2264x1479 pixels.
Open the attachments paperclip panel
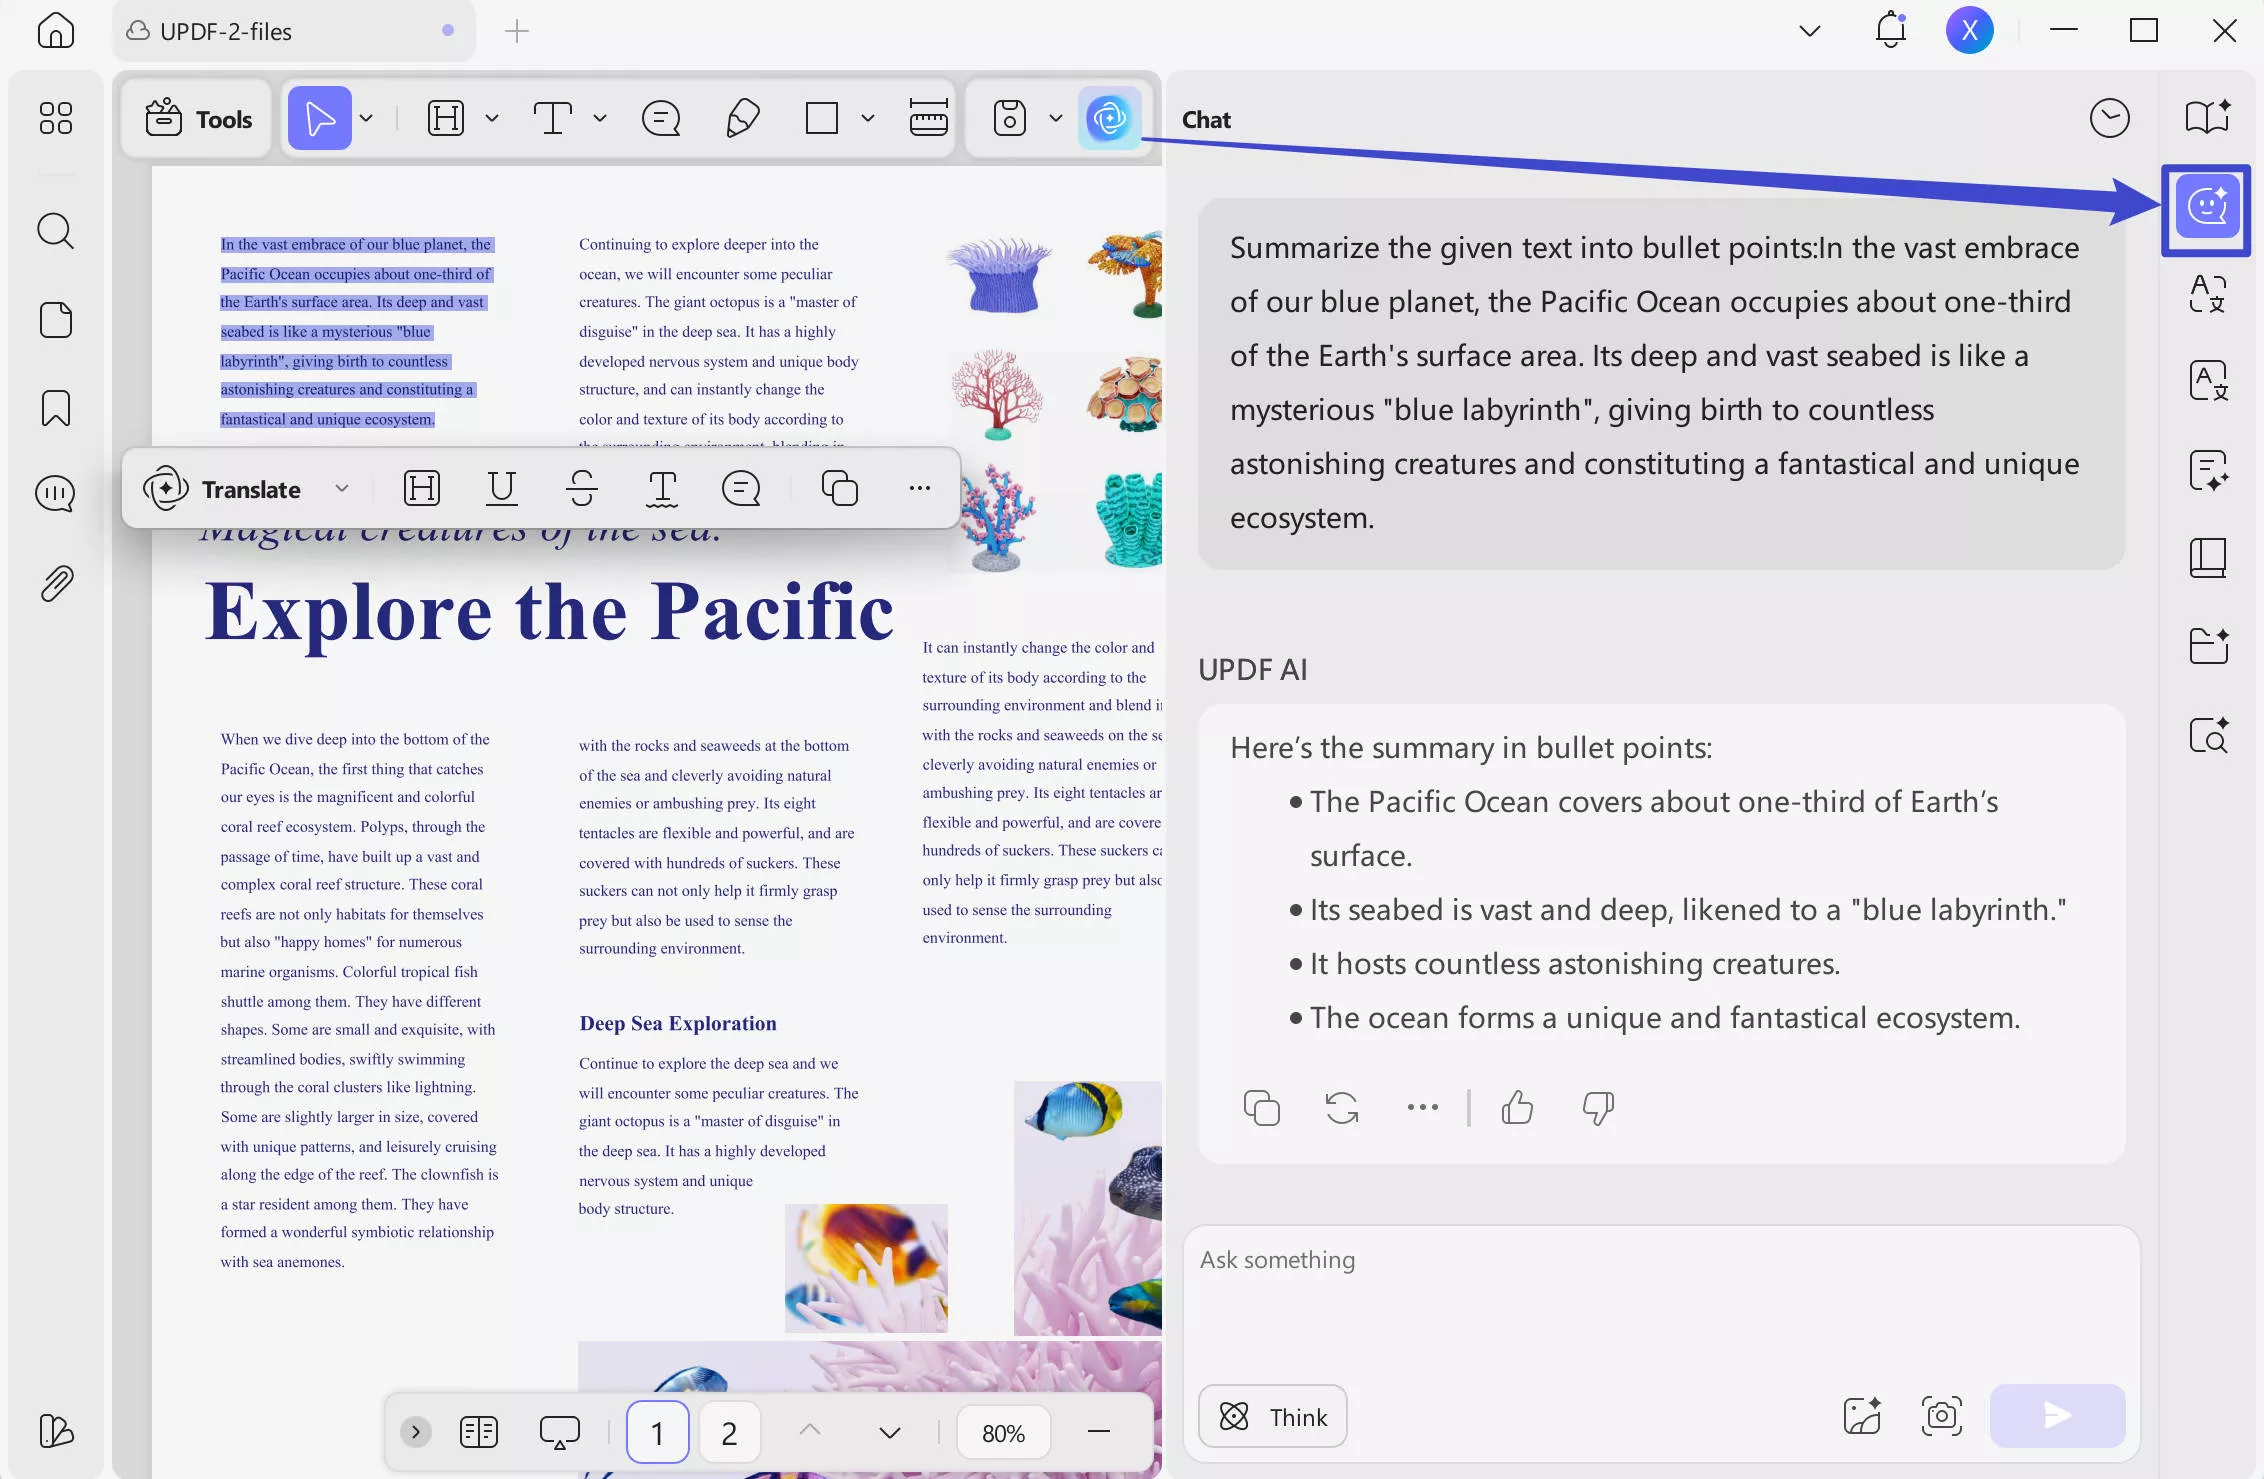pos(55,583)
